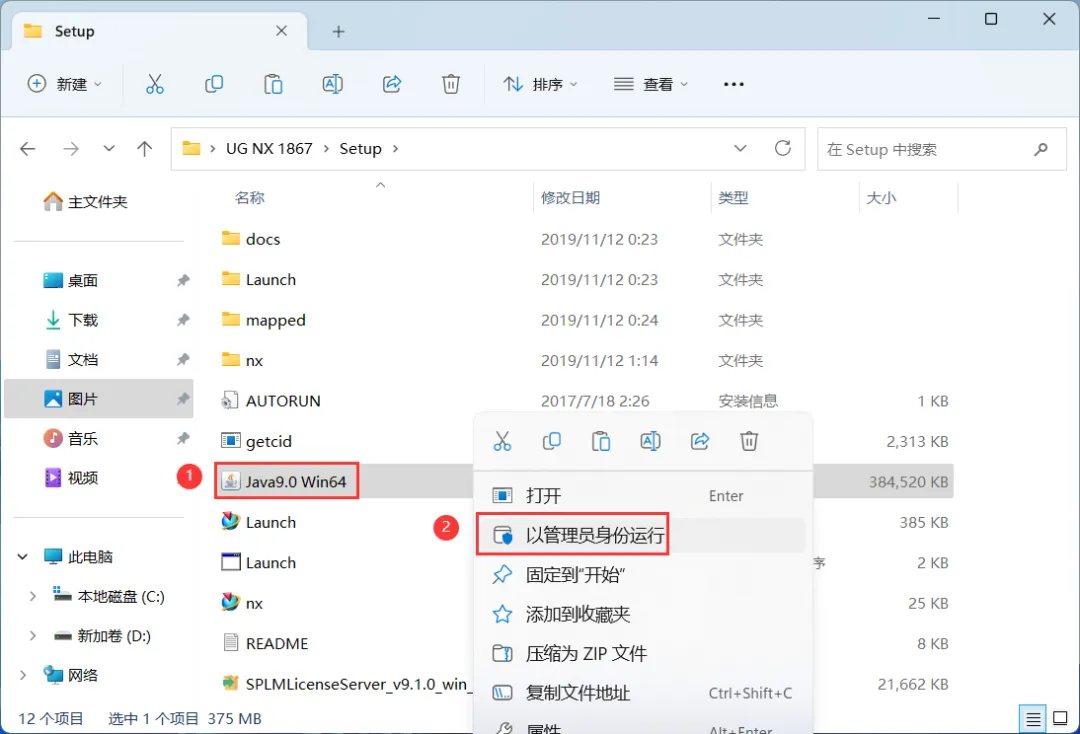Switch to large icons view in the status bar
The height and width of the screenshot is (734, 1080).
[1061, 719]
